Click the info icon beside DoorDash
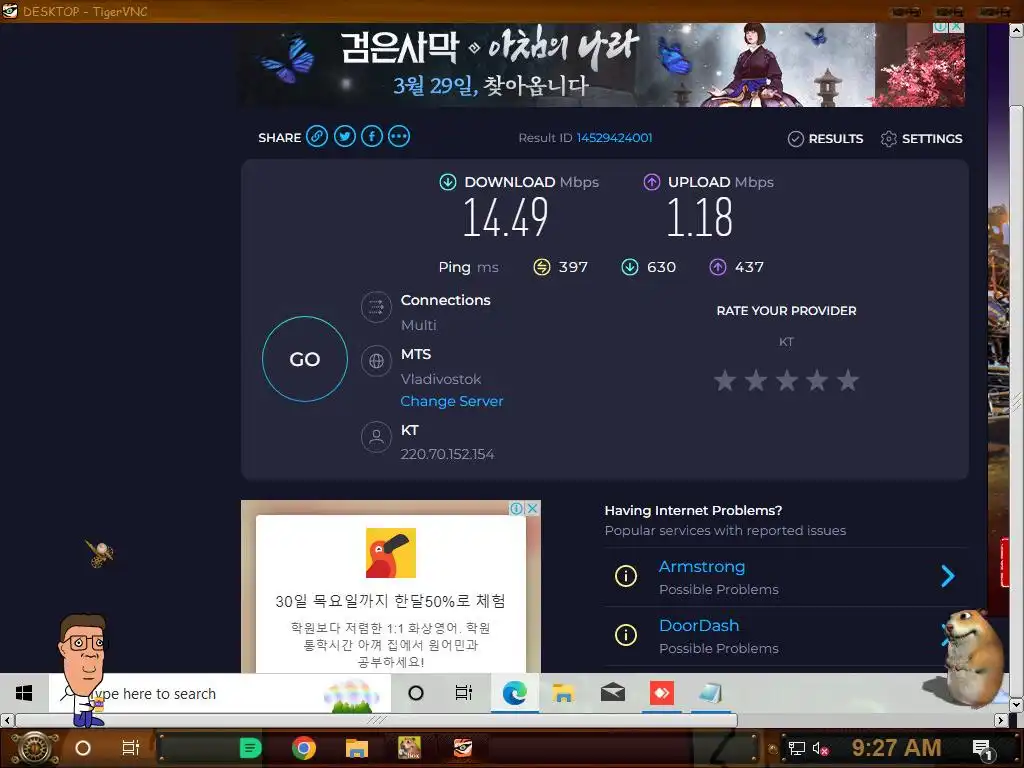Viewport: 1024px width, 768px height. [x=626, y=635]
